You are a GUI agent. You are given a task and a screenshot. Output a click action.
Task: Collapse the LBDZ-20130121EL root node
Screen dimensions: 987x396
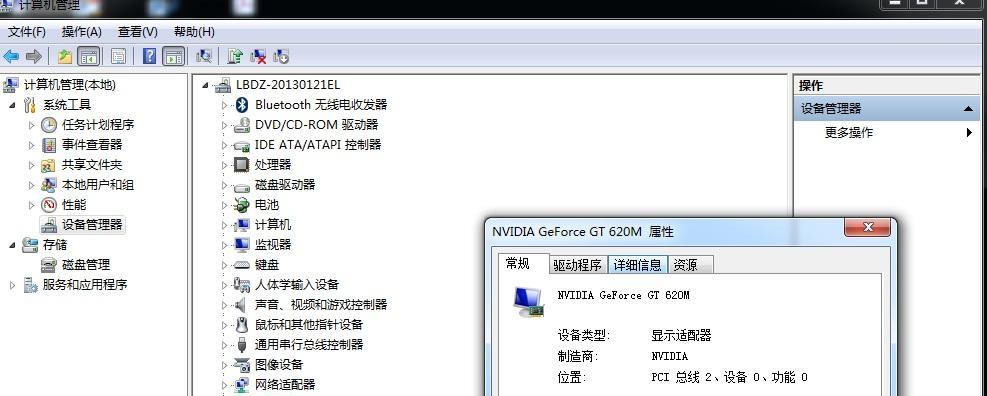pos(205,85)
